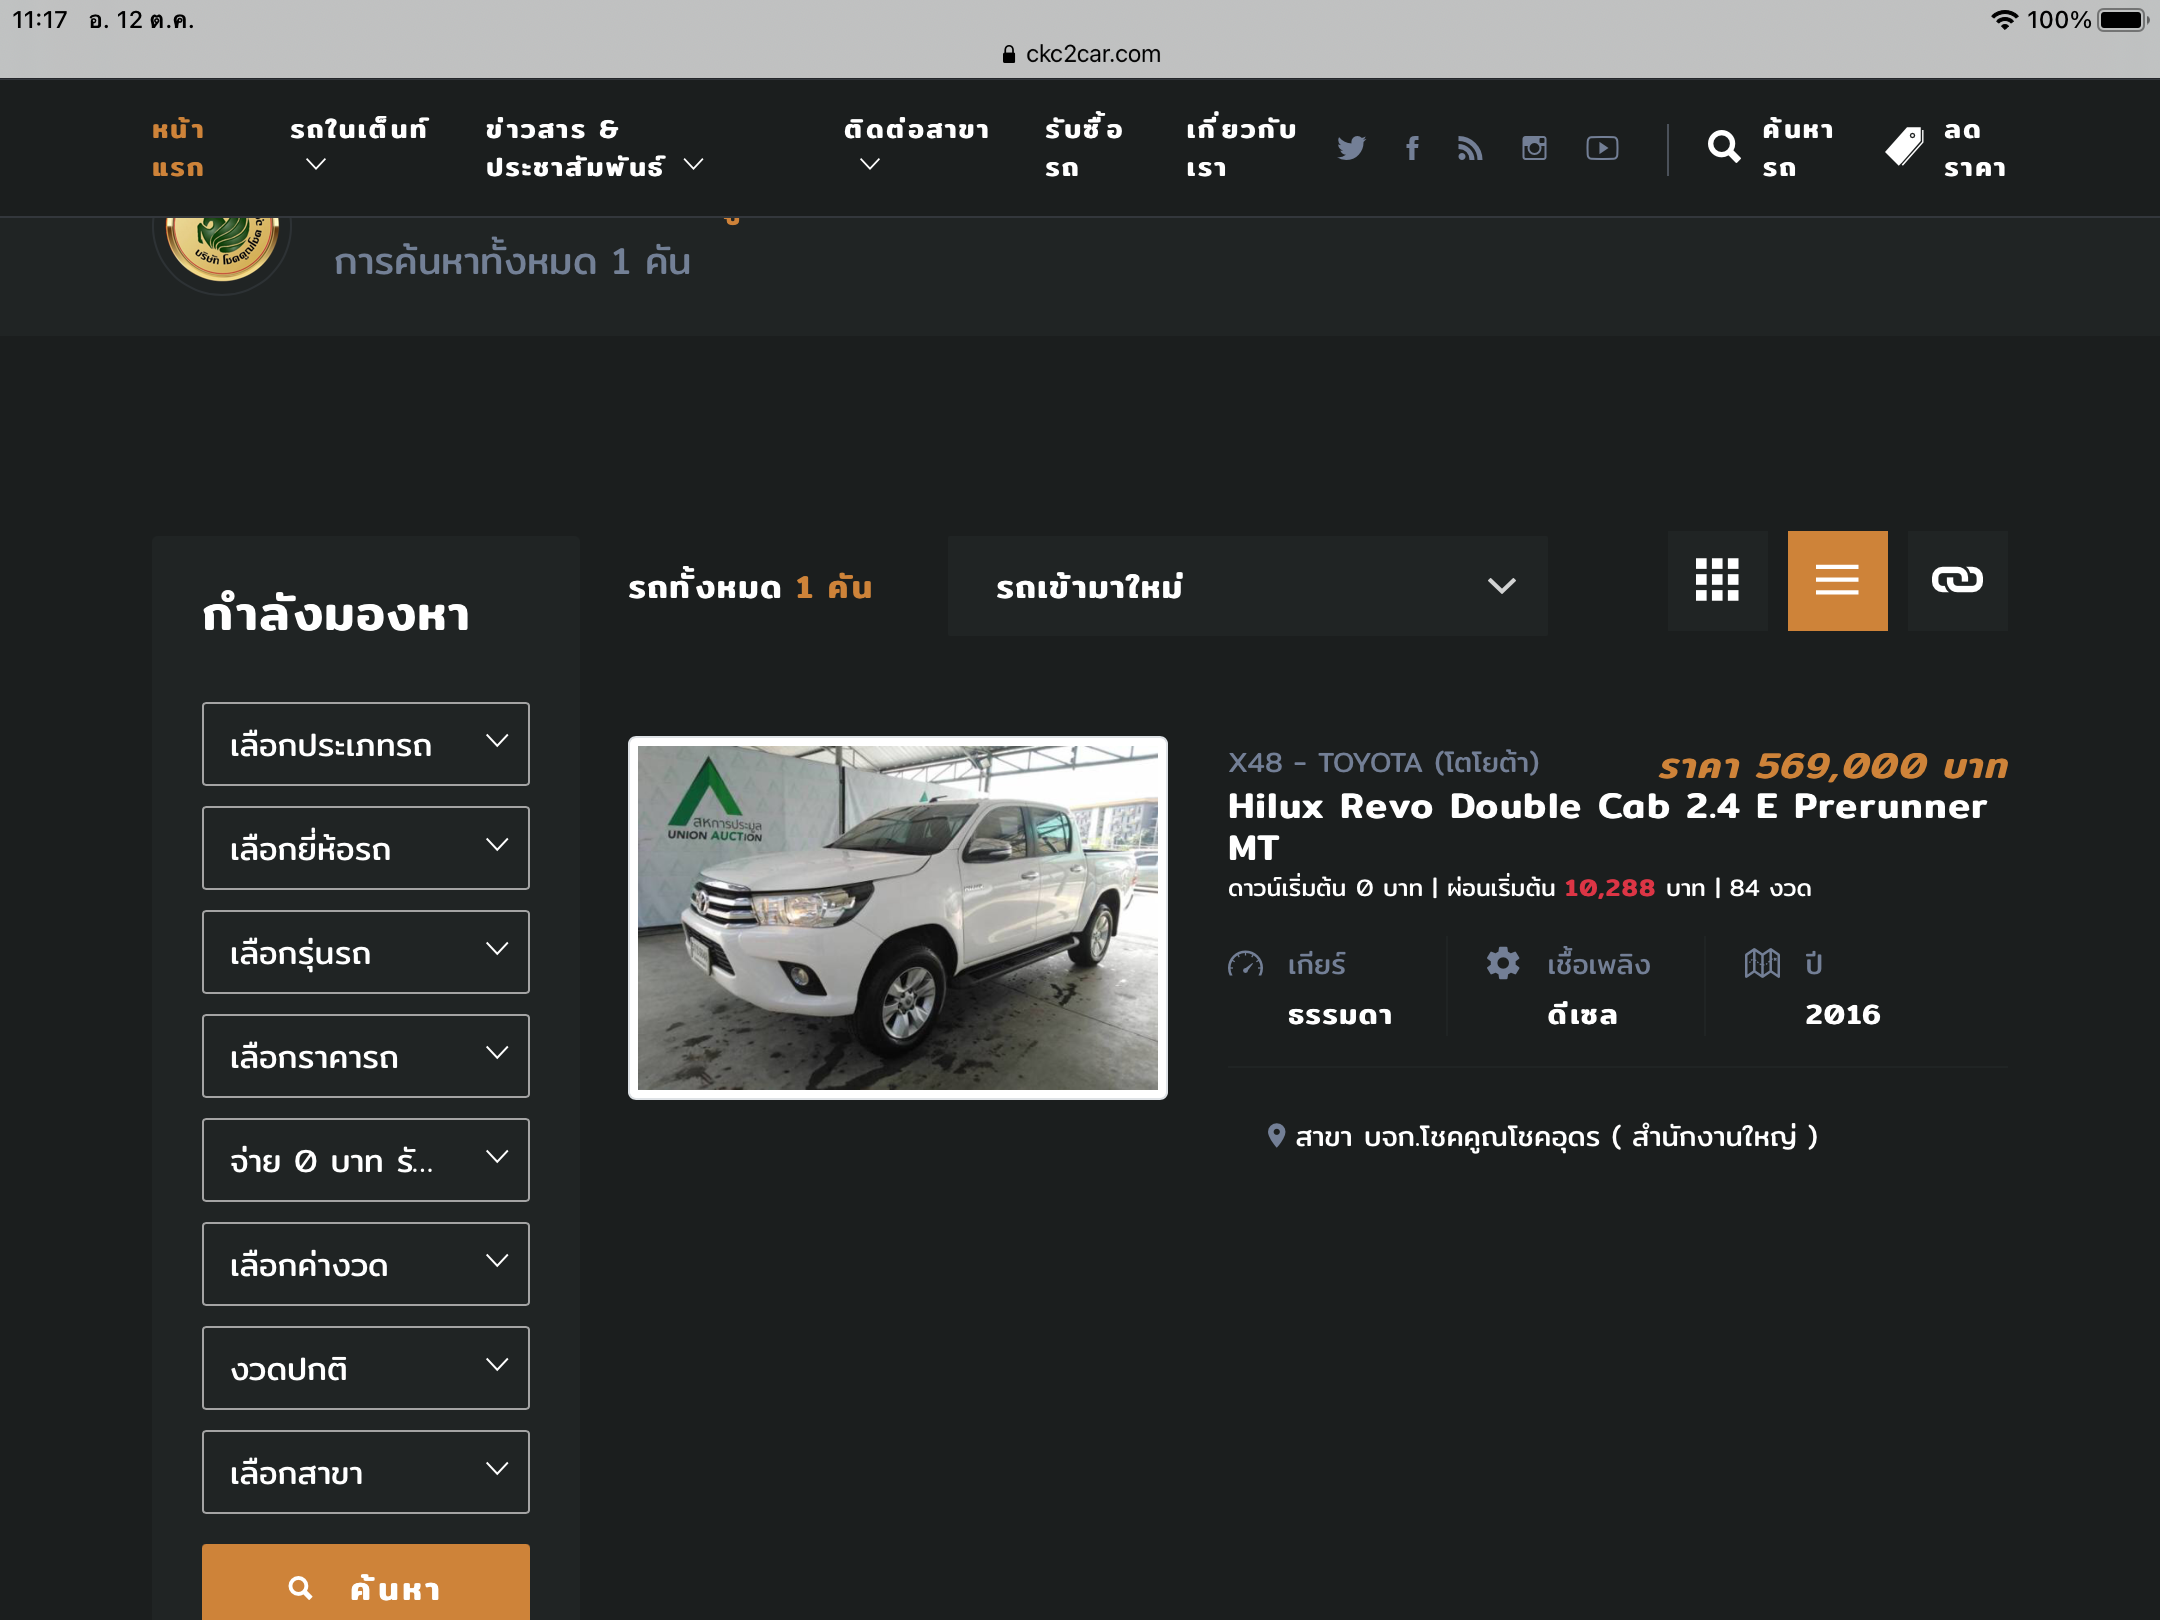The height and width of the screenshot is (1620, 2160).
Task: Click the white Toyota pickup thumbnail
Action: point(897,918)
